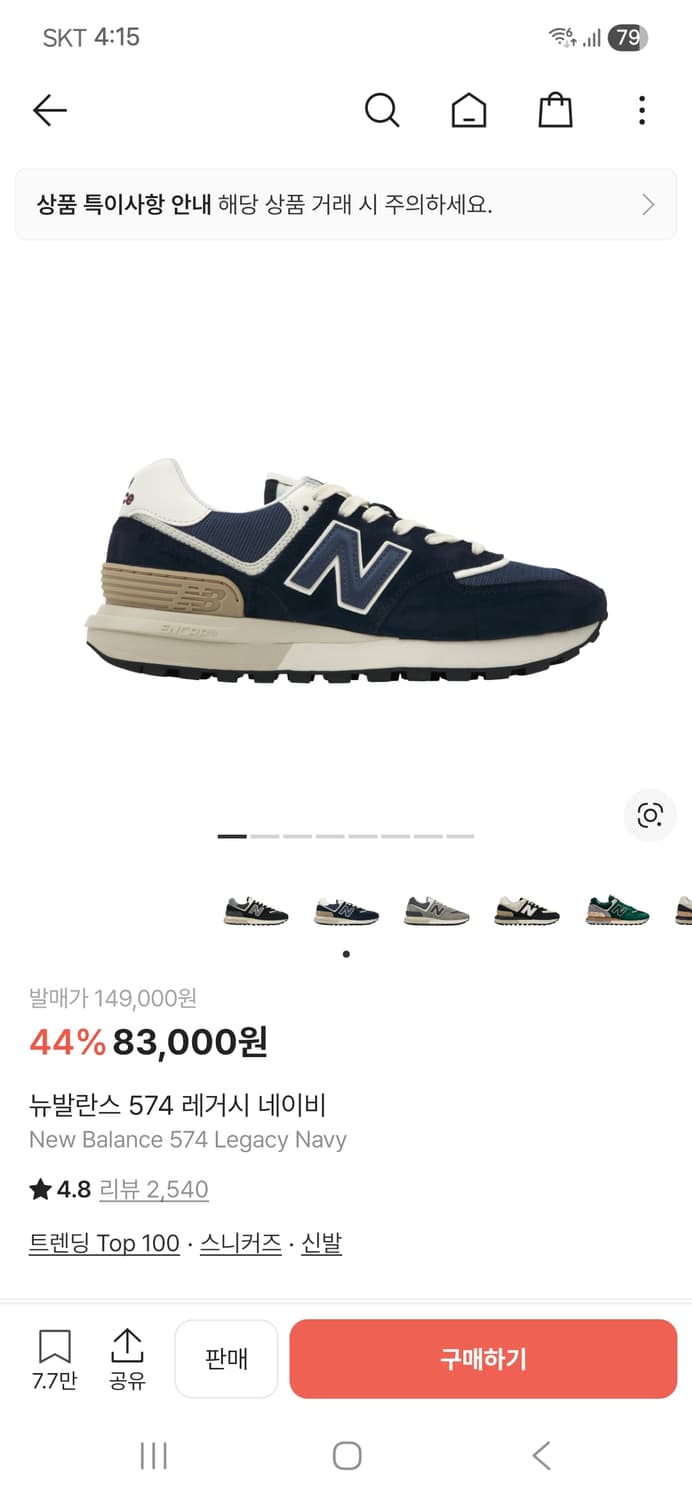
Task: Go to home via house icon
Action: 469,110
